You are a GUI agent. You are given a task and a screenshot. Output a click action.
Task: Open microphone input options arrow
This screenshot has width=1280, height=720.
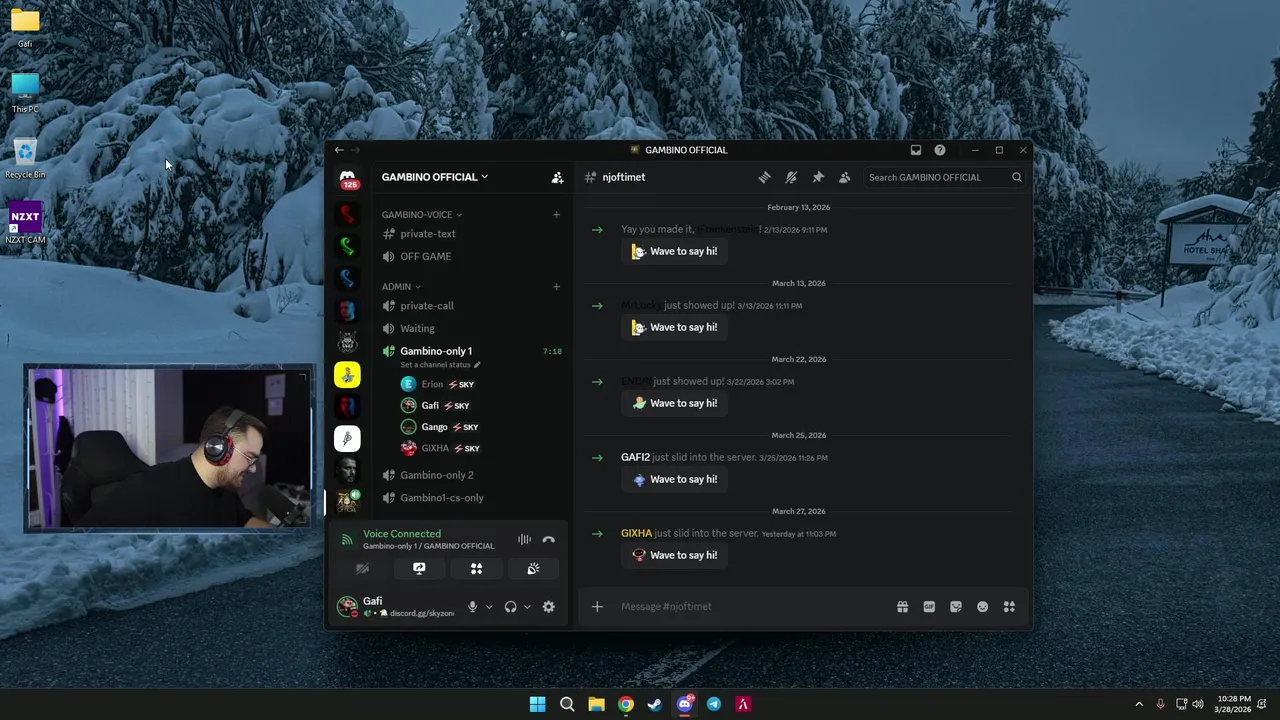pos(489,606)
